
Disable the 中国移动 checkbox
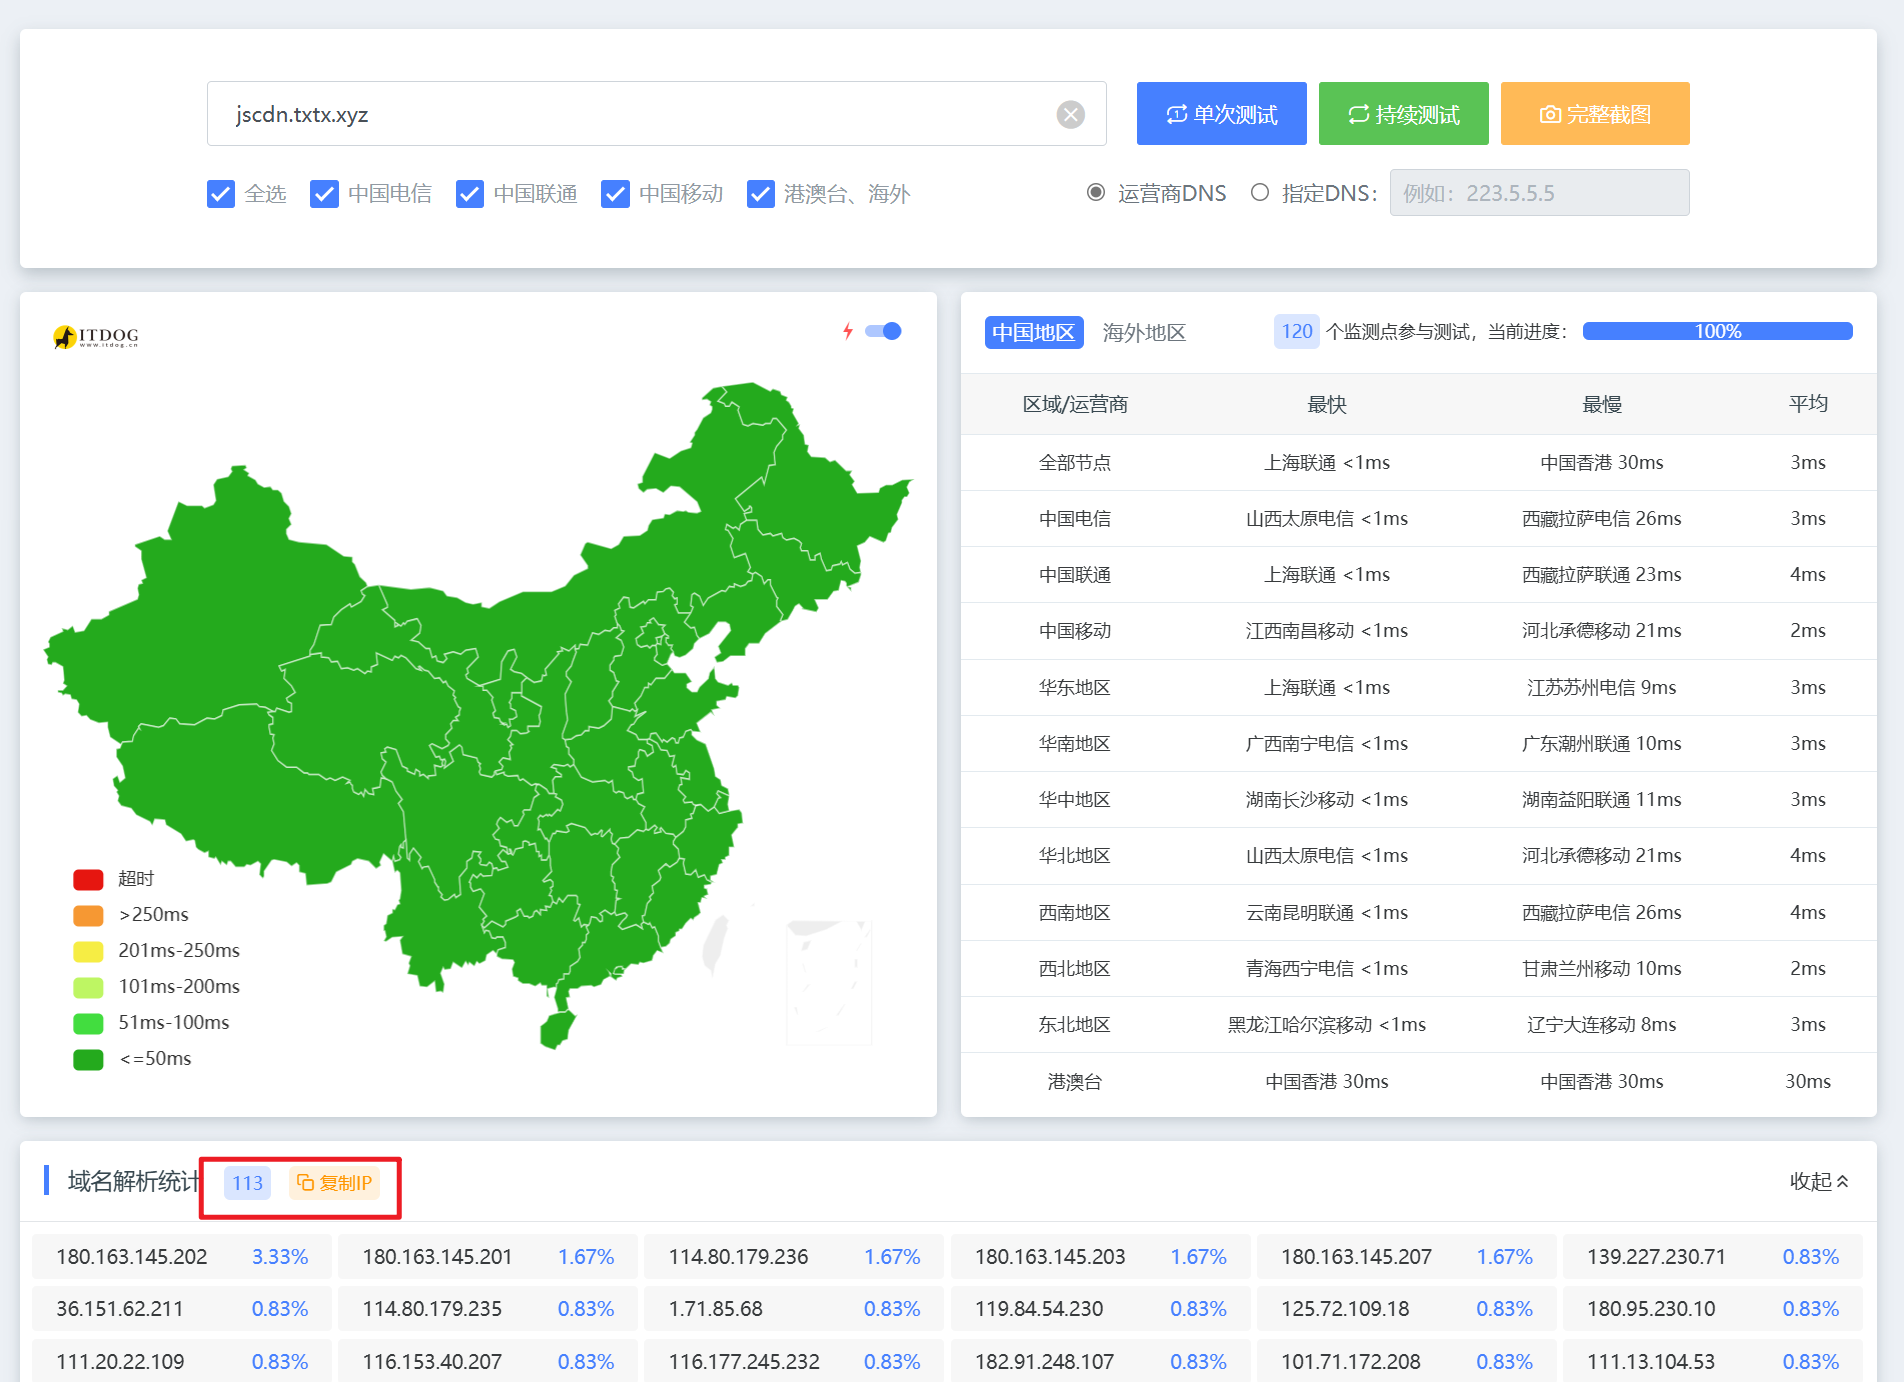click(615, 194)
